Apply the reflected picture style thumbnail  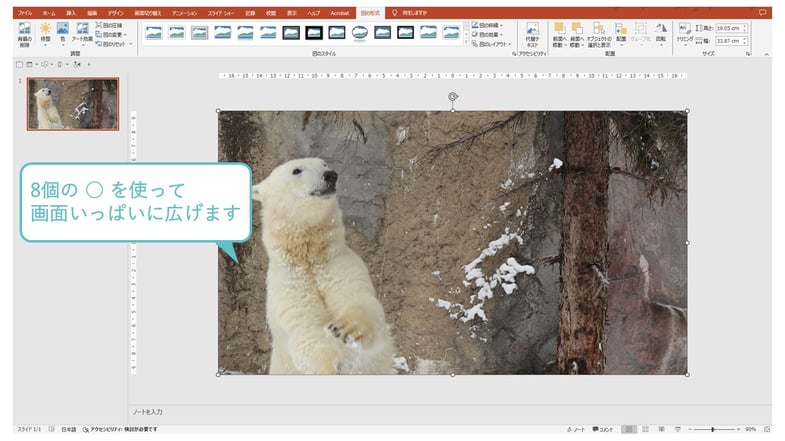[x=245, y=33]
